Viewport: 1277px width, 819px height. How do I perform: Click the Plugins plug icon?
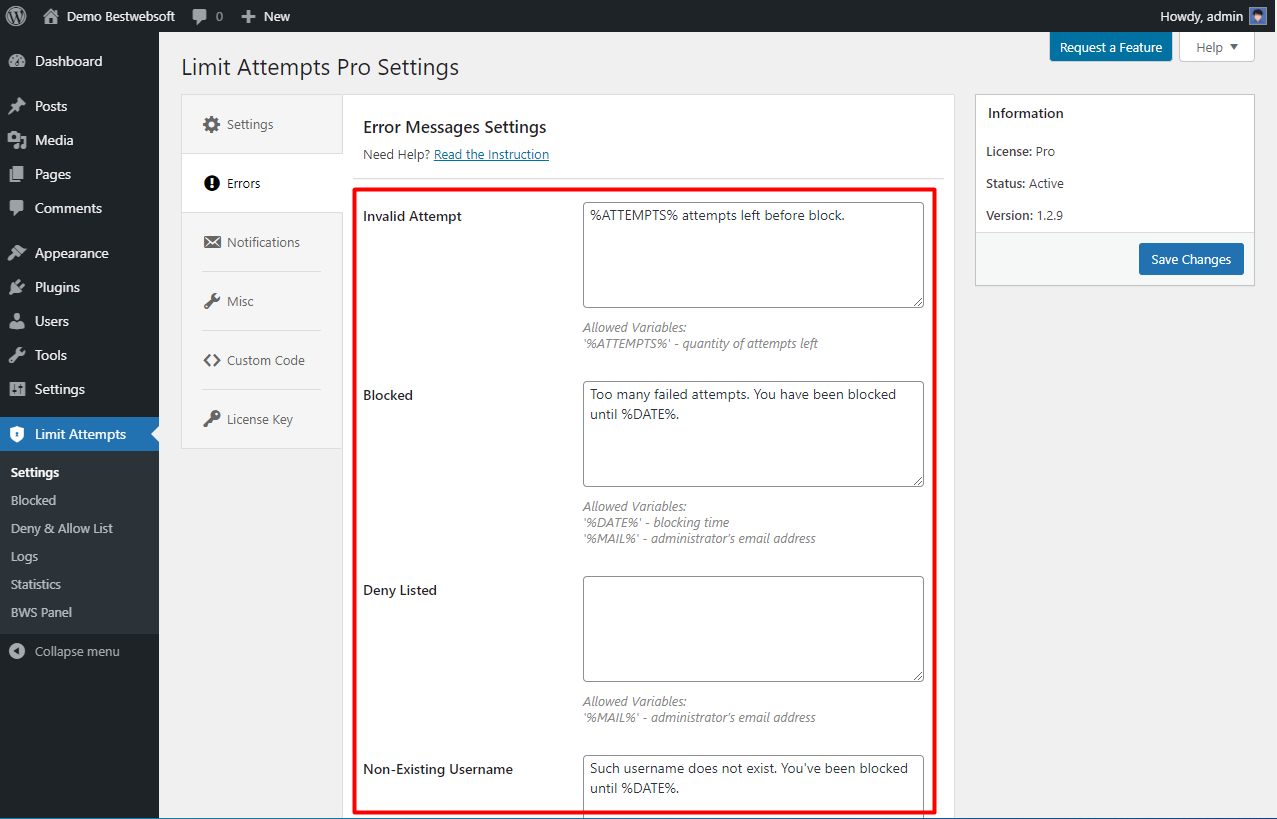pyautogui.click(x=17, y=287)
